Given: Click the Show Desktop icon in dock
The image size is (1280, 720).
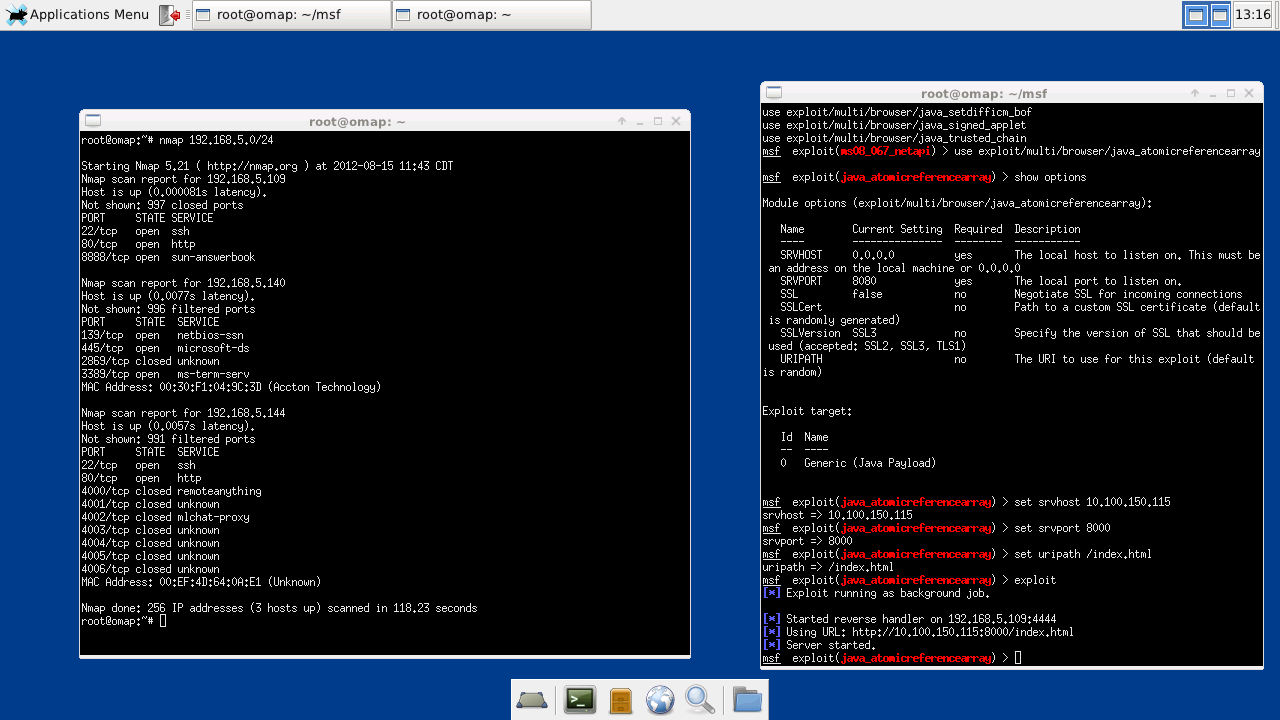Looking at the screenshot, I should [532, 700].
